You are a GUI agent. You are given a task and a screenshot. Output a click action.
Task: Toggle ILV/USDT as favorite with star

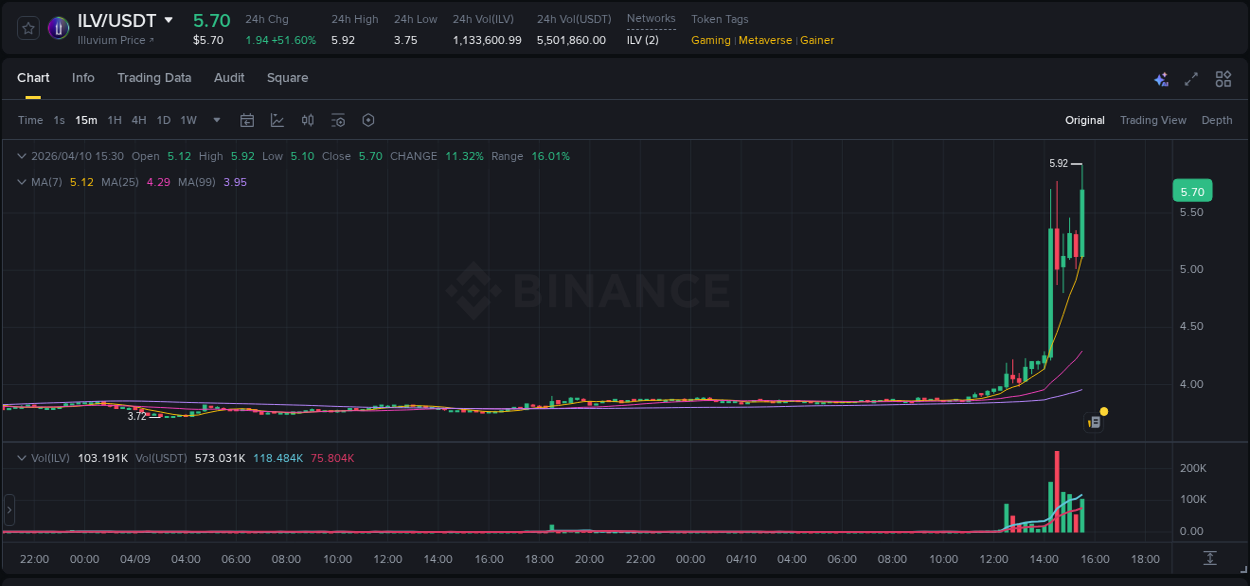point(27,28)
